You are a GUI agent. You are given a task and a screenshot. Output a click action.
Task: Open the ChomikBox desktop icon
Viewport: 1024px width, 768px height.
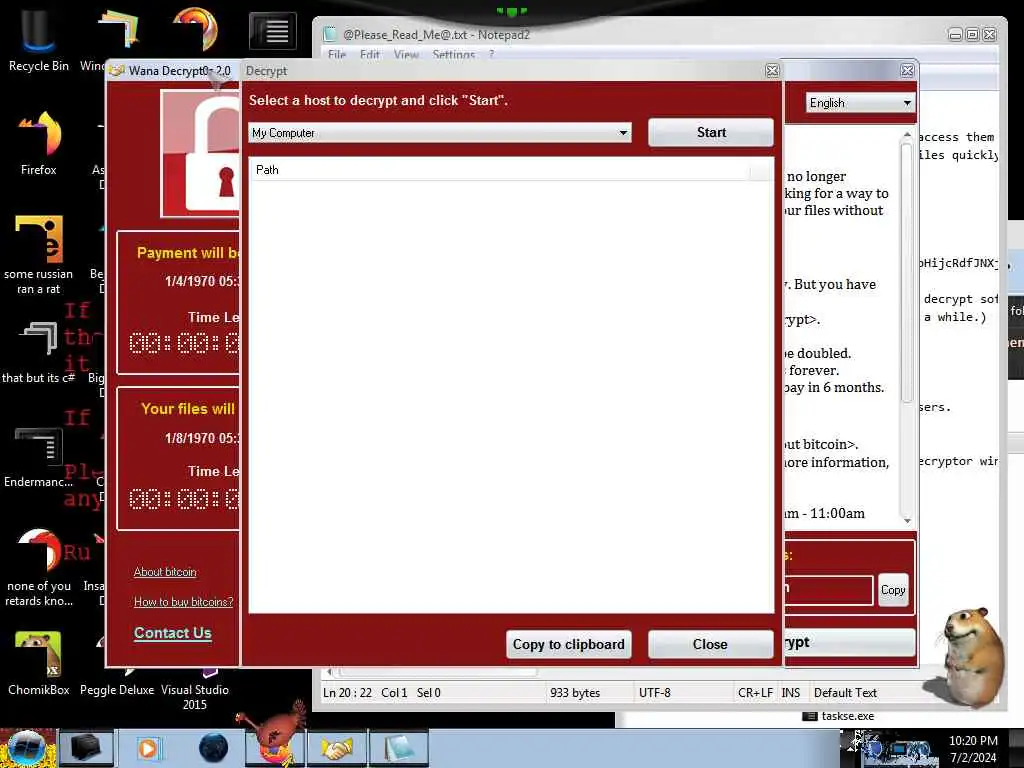tap(38, 662)
